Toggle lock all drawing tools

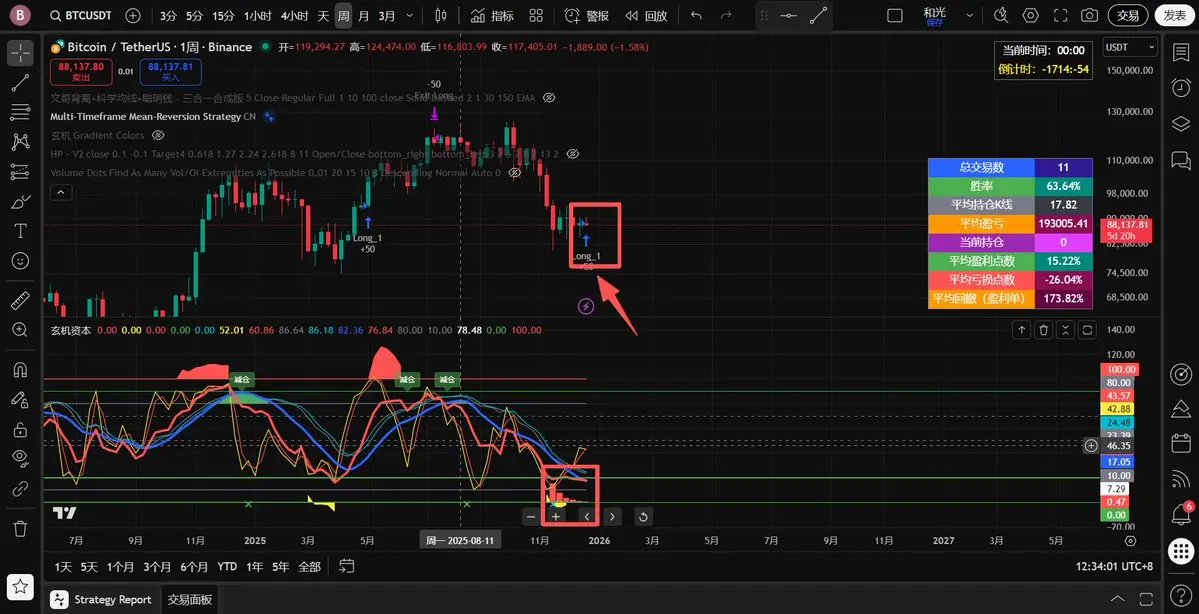click(21, 429)
